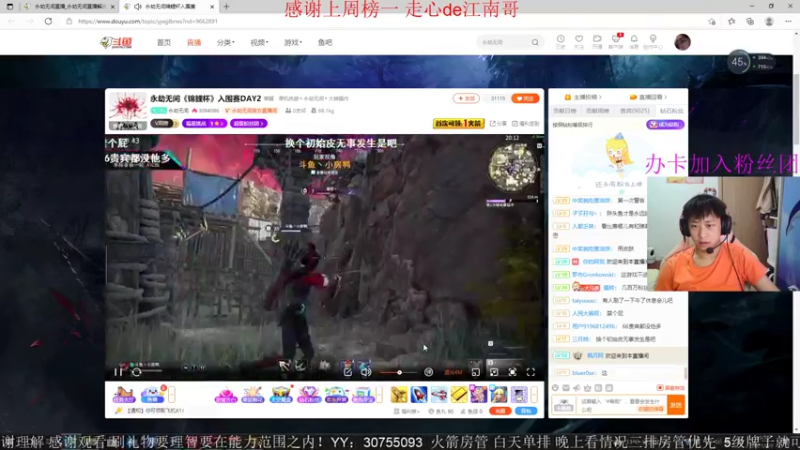Open the 首页 home menu item
The width and height of the screenshot is (800, 450).
pos(164,42)
